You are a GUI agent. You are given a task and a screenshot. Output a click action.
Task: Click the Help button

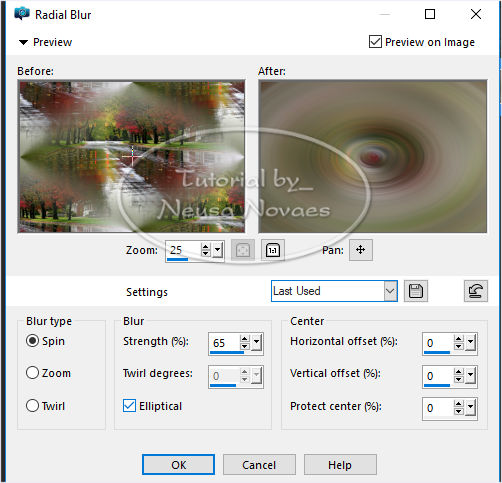340,465
